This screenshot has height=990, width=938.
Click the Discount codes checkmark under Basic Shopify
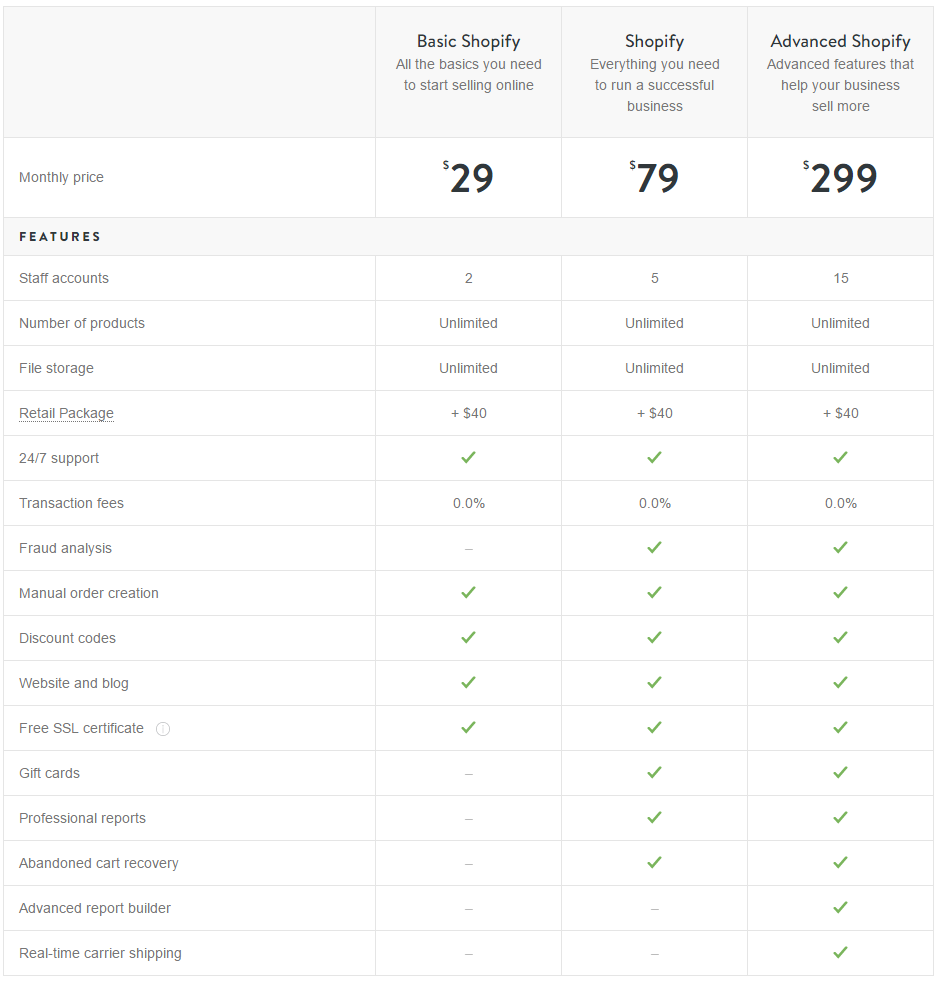click(x=468, y=637)
